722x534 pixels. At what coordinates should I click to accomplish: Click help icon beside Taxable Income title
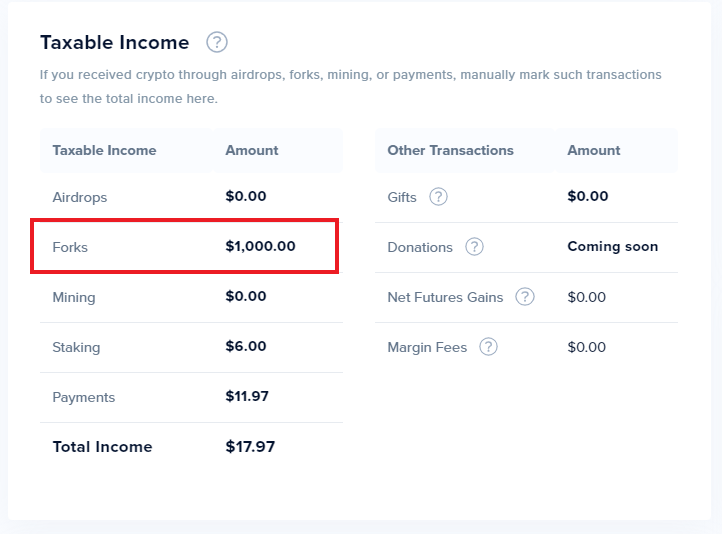pyautogui.click(x=217, y=42)
